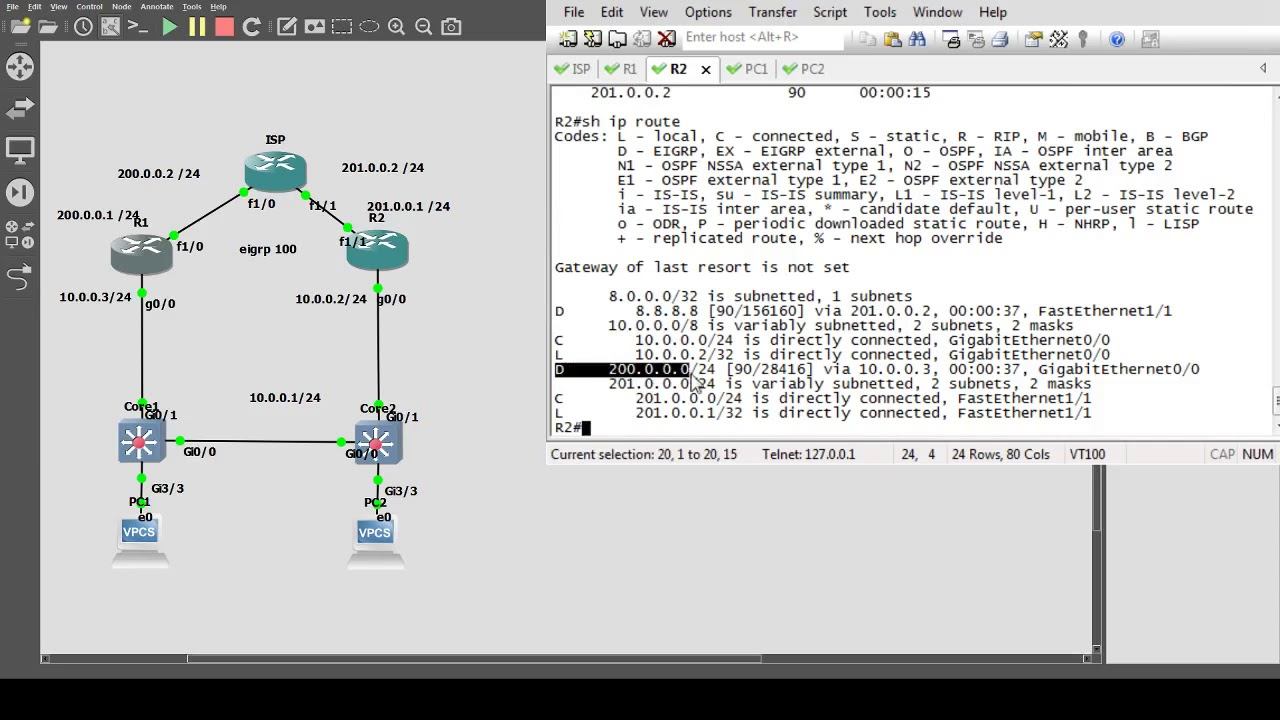Select R2 router on topology canvas
The width and height of the screenshot is (1280, 720).
(x=377, y=249)
